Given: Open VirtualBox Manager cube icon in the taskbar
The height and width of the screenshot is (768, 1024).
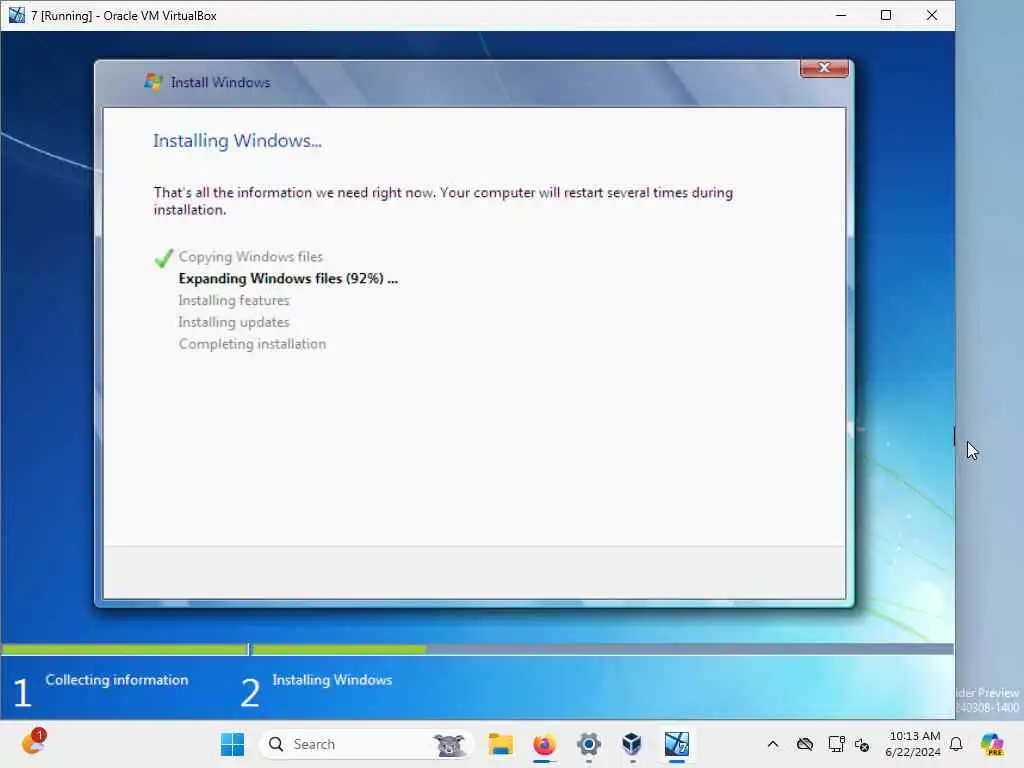Looking at the screenshot, I should (x=632, y=744).
